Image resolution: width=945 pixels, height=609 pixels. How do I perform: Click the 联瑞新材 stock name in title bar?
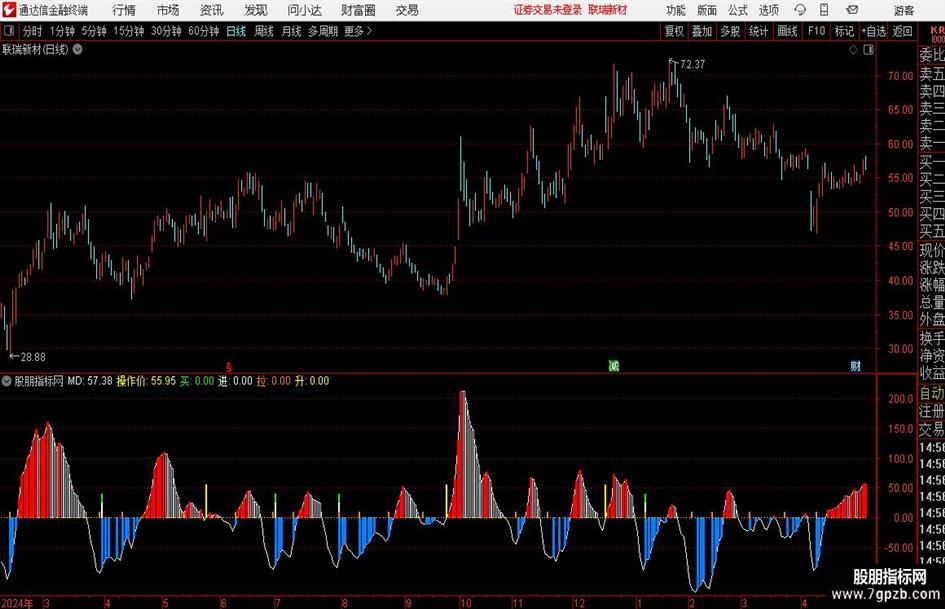(608, 10)
